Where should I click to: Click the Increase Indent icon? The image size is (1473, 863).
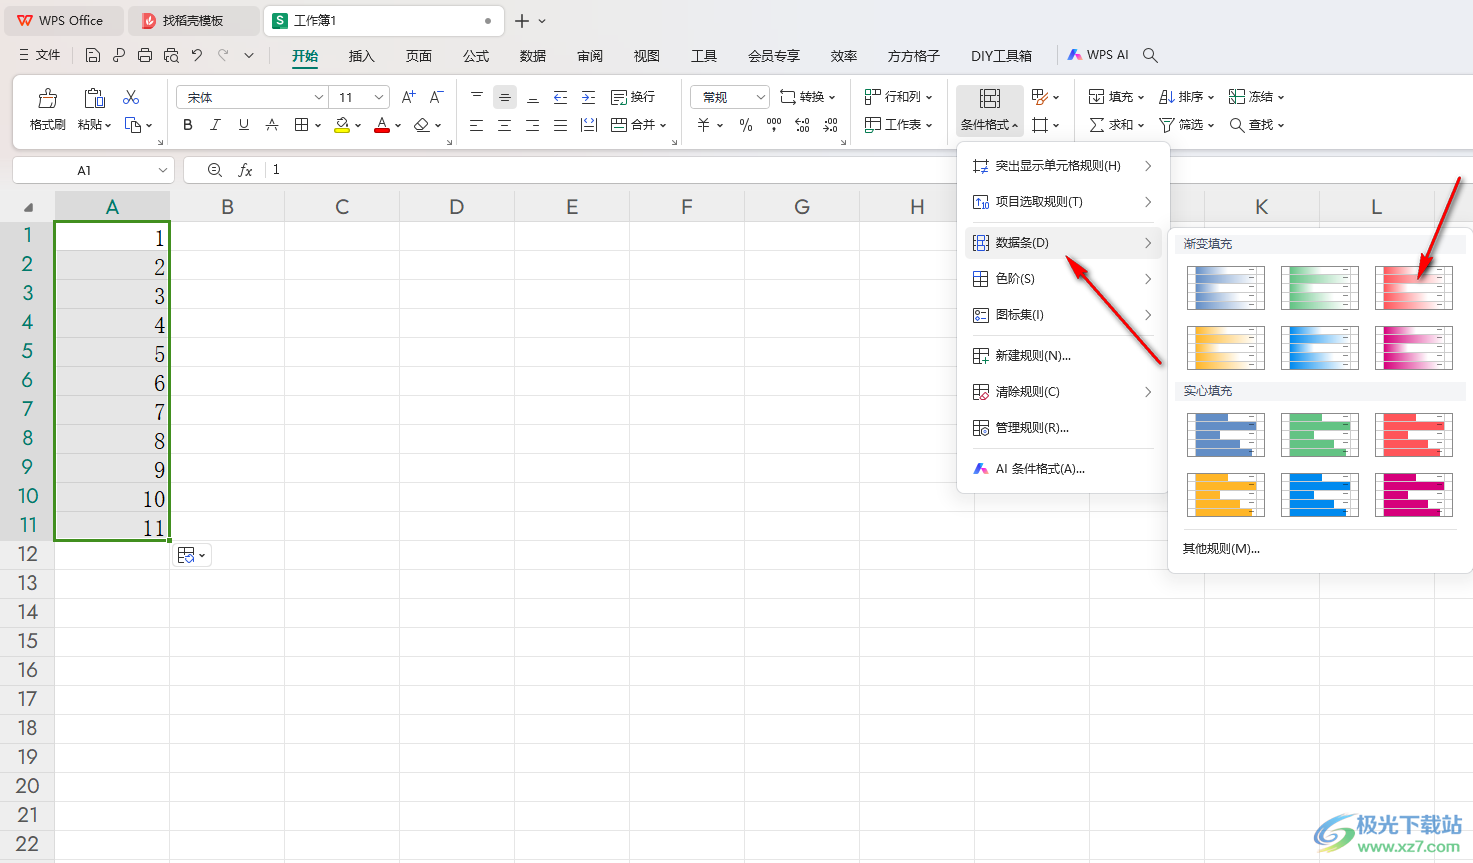click(x=589, y=97)
